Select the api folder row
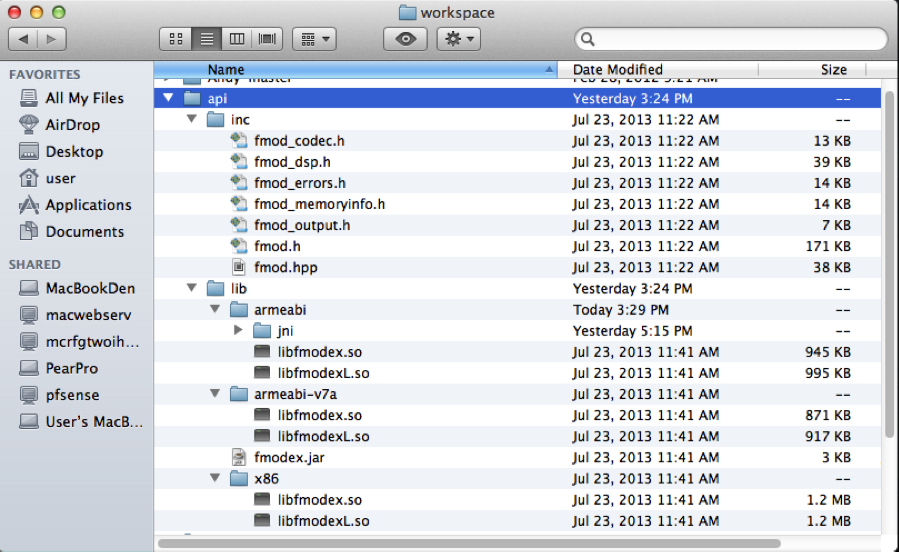 517,98
